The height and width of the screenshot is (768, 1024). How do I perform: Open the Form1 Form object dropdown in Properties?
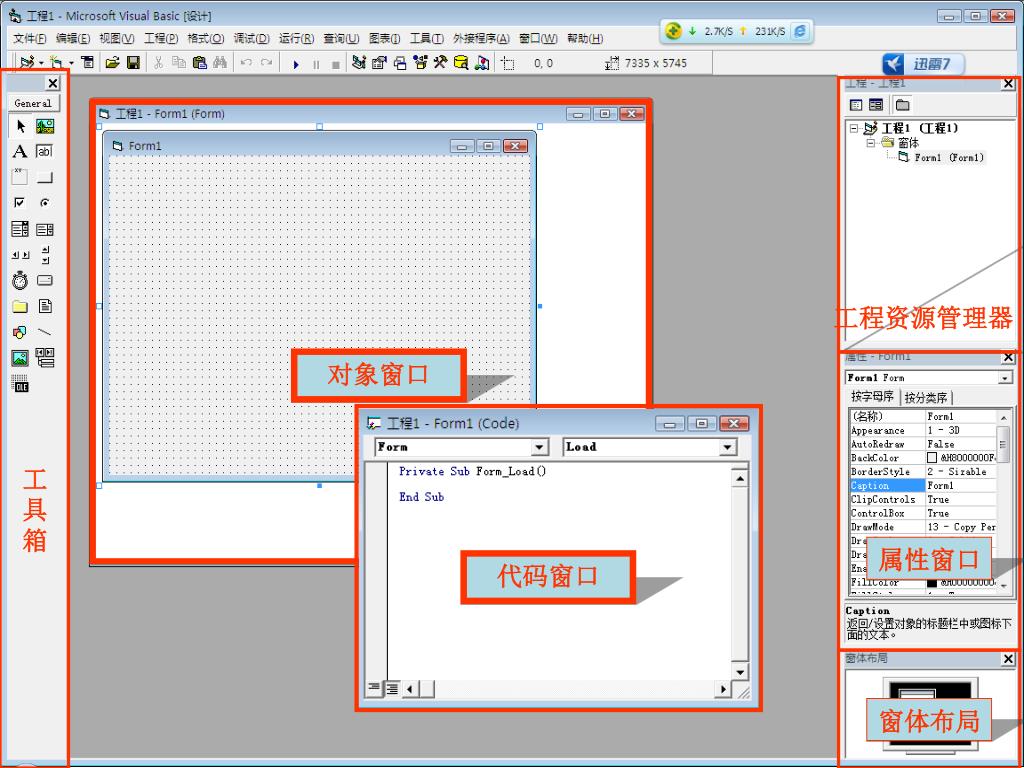point(1005,378)
